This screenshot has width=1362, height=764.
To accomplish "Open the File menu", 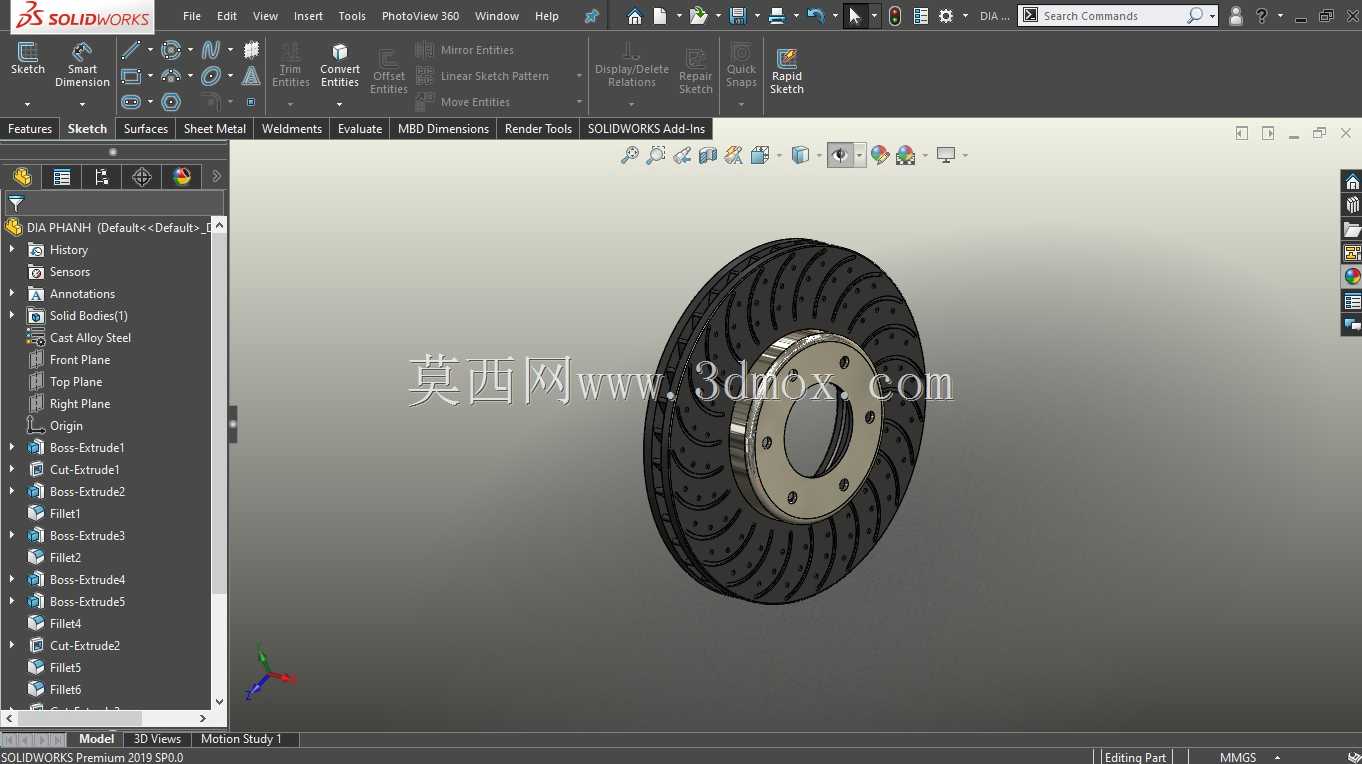I will pos(192,16).
